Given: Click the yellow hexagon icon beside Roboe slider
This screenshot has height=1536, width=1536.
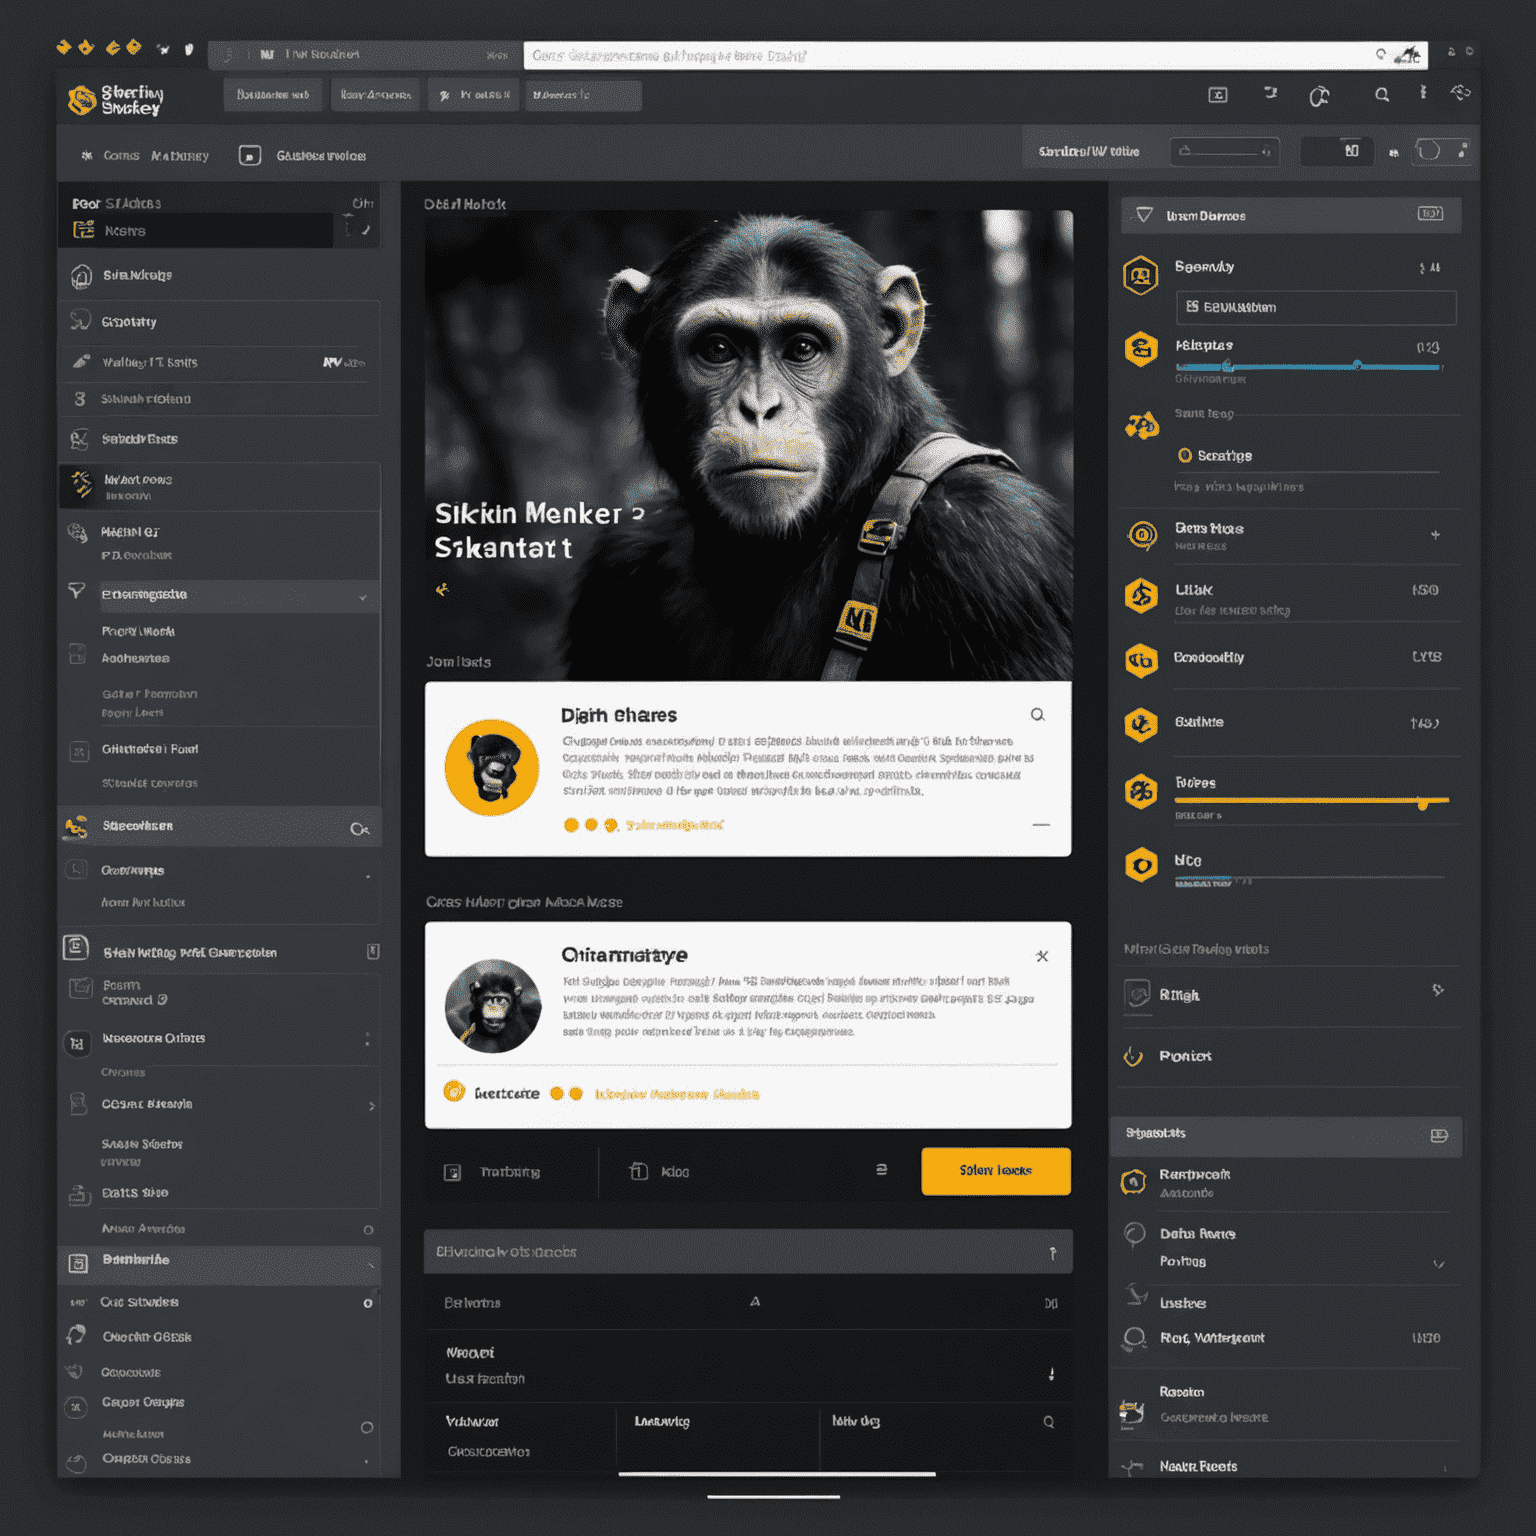Looking at the screenshot, I should point(1141,791).
